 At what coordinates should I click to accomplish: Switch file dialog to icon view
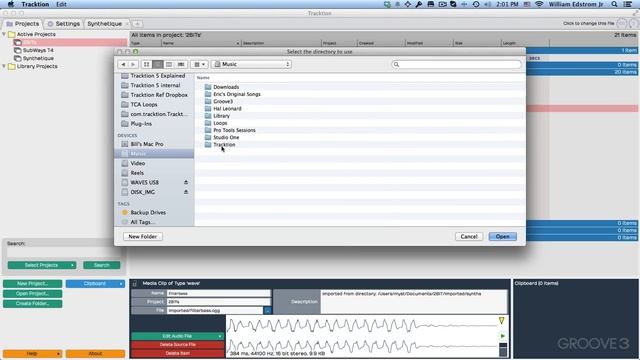147,64
